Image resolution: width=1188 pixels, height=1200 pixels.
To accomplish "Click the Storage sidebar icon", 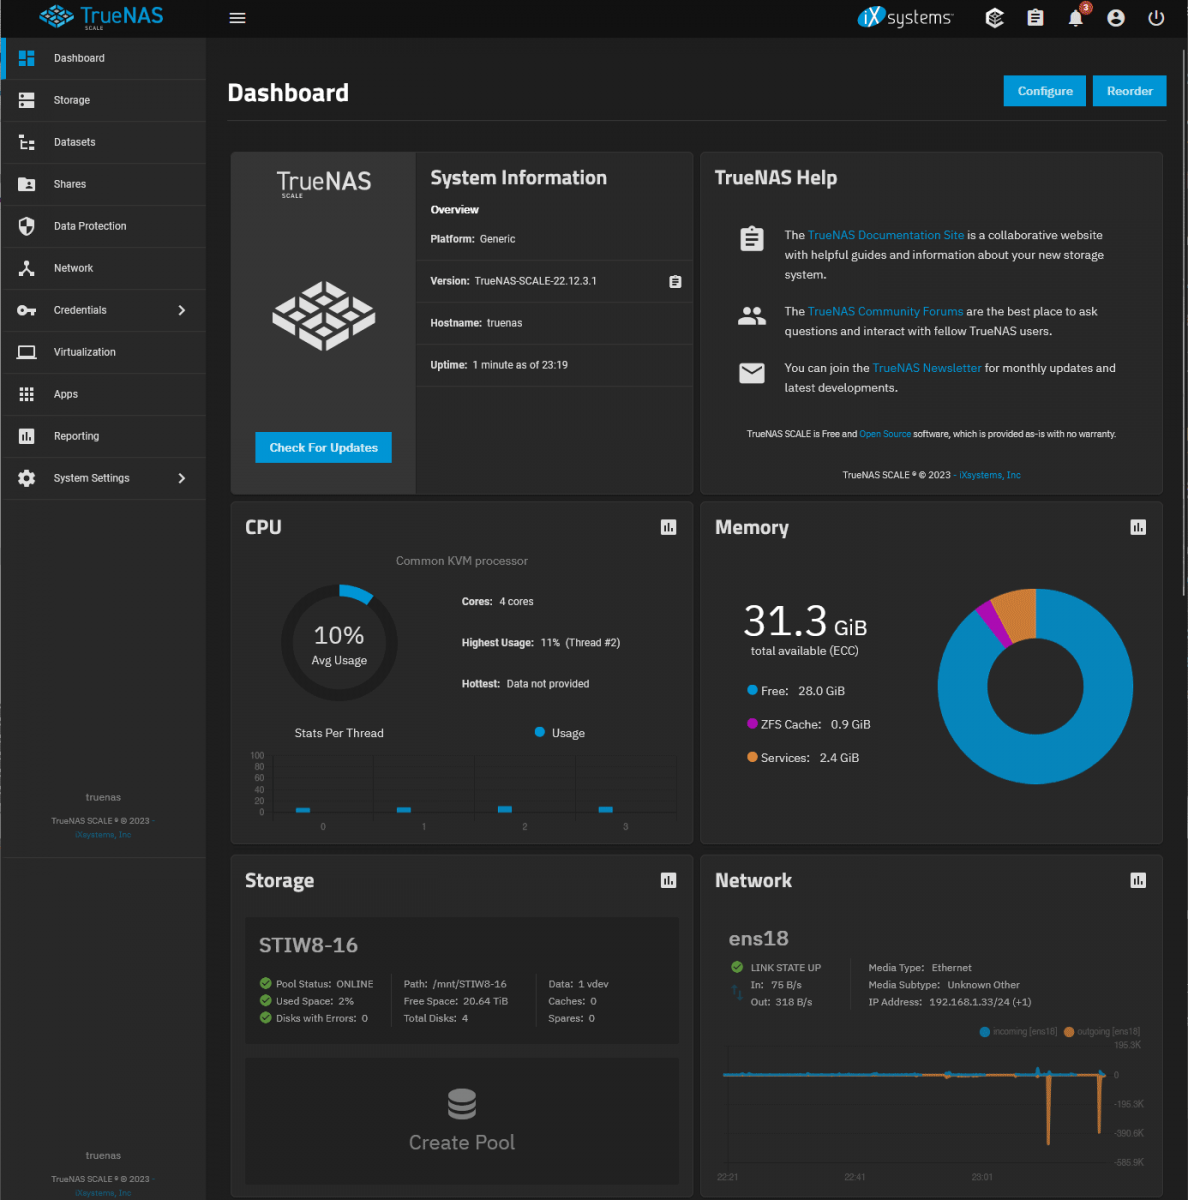I will coord(27,100).
